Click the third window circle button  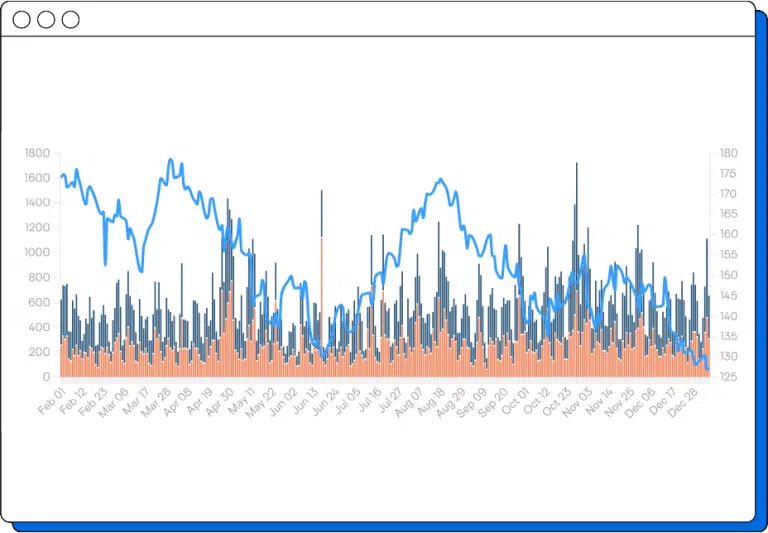[70, 20]
